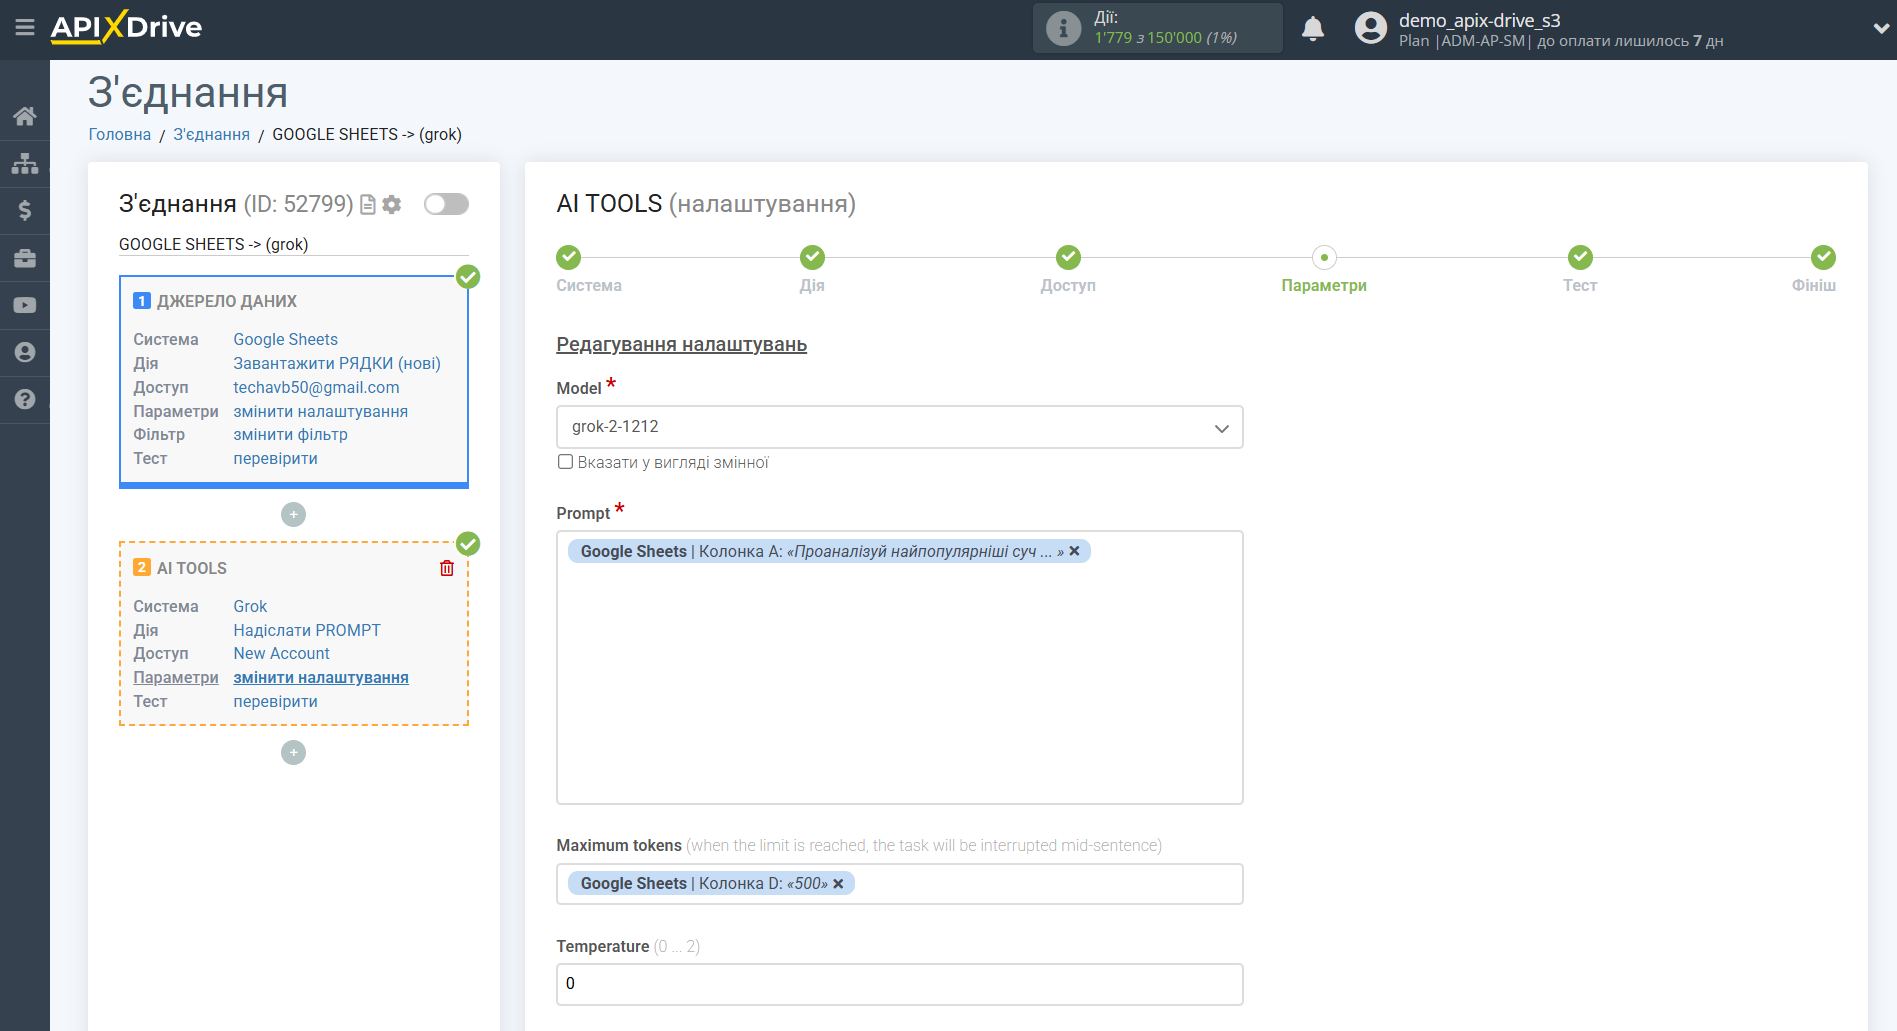
Task: Open the home icon in the sidebar
Action: (25, 116)
